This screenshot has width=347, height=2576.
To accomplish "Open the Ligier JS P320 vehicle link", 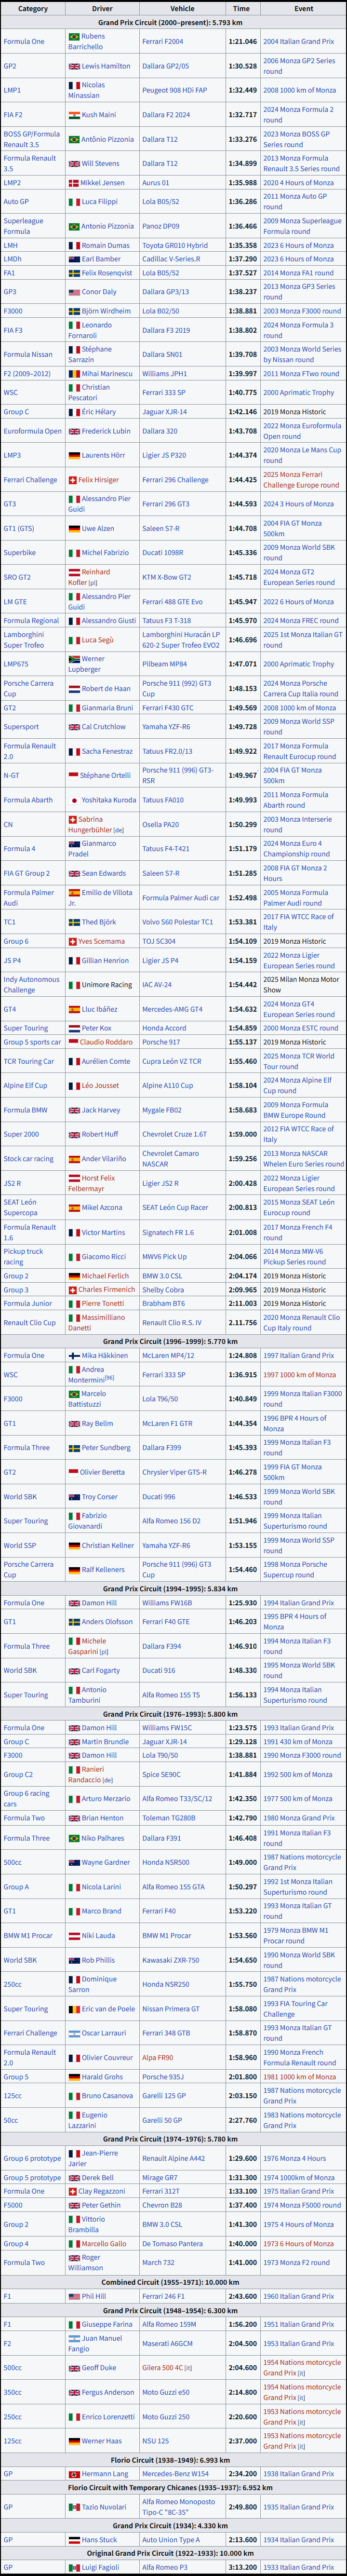I will pyautogui.click(x=164, y=455).
